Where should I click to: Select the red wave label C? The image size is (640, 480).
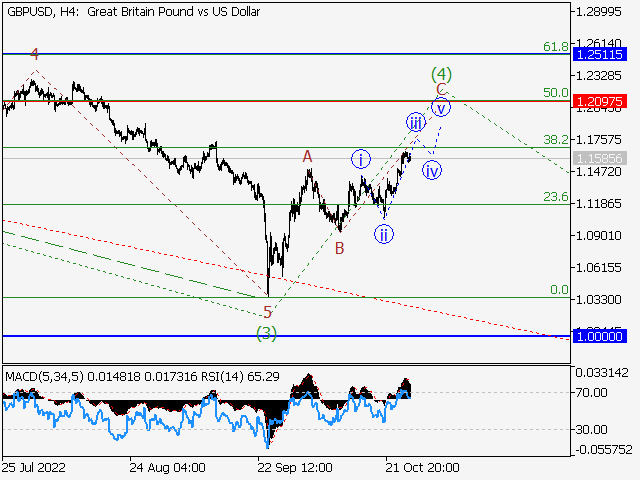tap(441, 89)
